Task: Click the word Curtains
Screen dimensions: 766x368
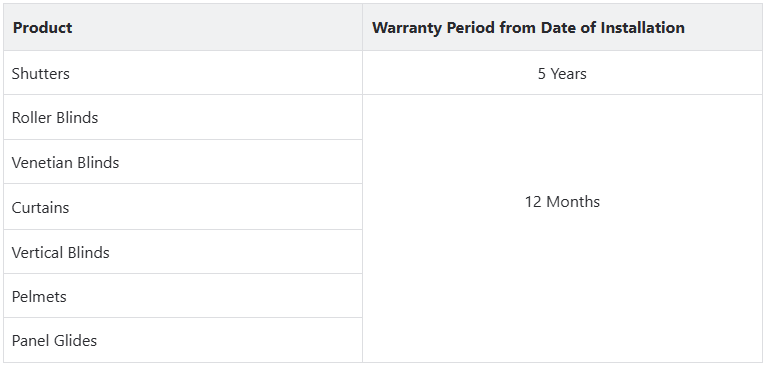Action: click(40, 208)
